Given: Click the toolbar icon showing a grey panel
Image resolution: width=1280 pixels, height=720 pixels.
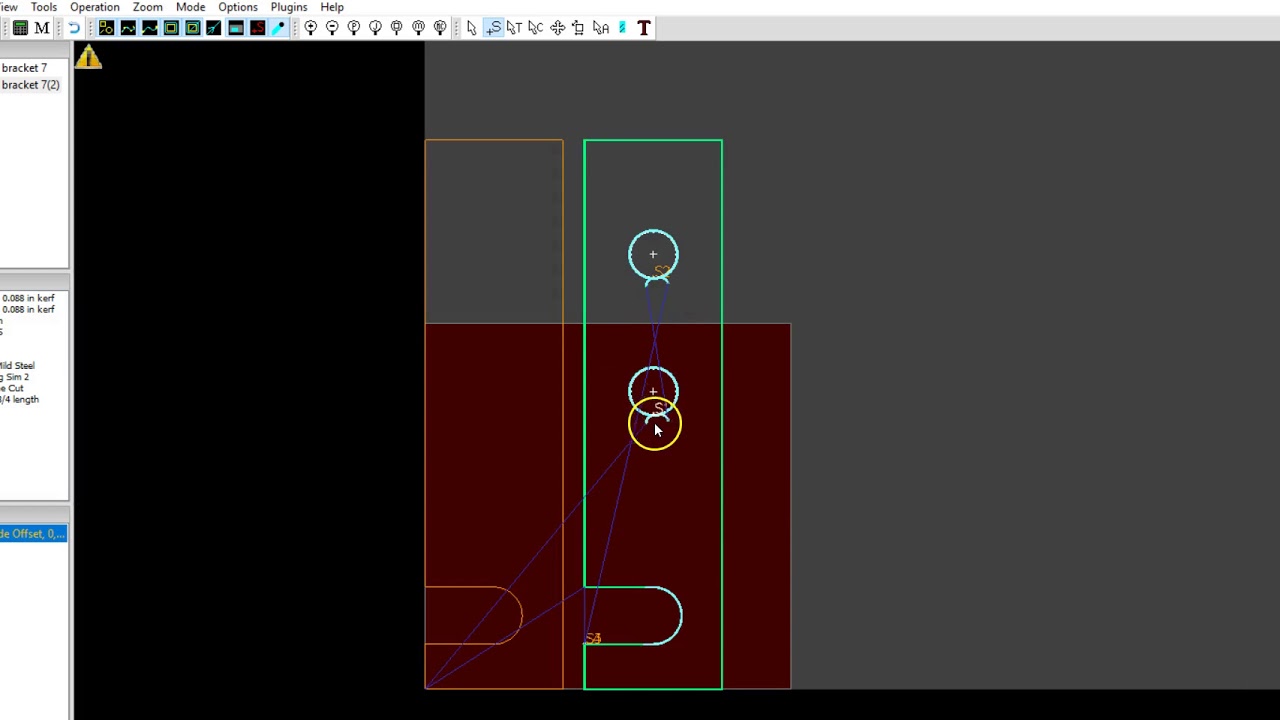Looking at the screenshot, I should [236, 28].
